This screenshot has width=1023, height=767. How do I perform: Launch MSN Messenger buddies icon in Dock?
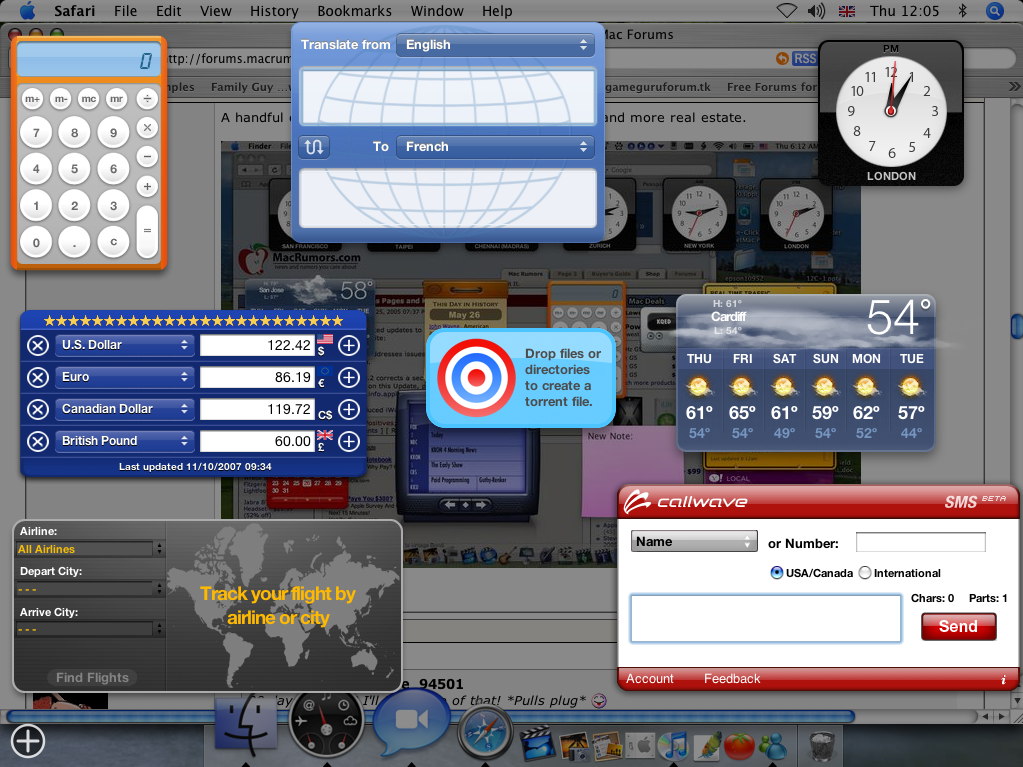pyautogui.click(x=773, y=745)
